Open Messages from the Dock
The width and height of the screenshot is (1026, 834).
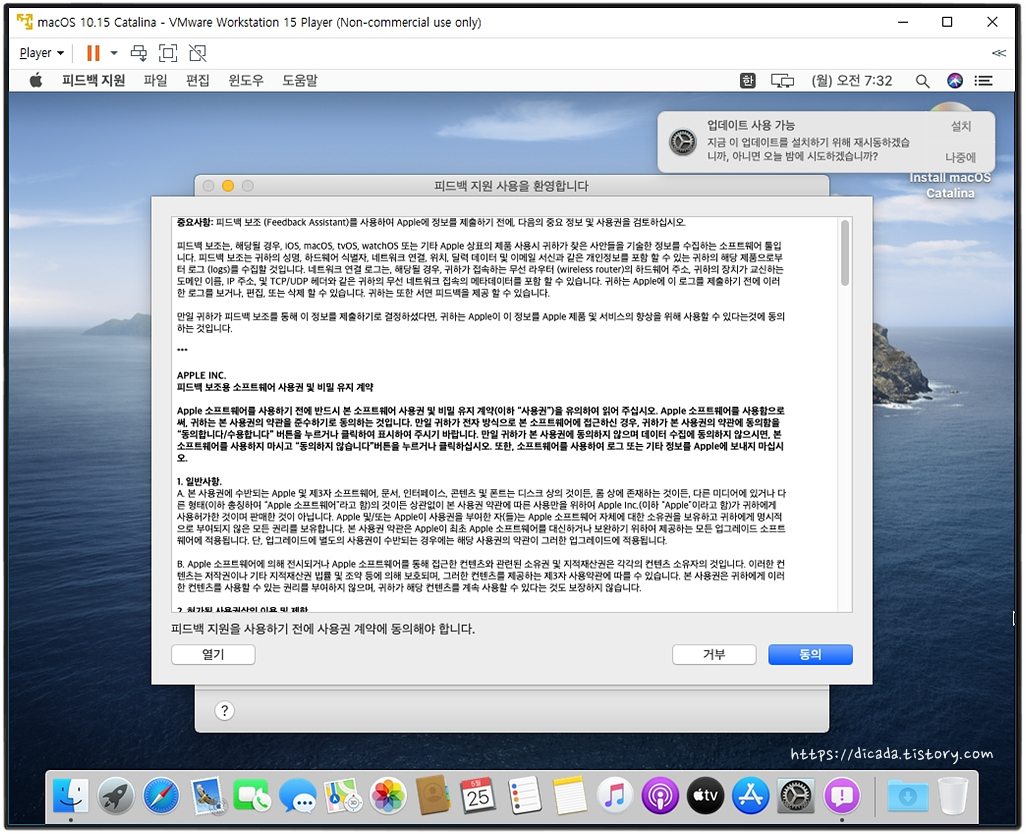pyautogui.click(x=297, y=797)
